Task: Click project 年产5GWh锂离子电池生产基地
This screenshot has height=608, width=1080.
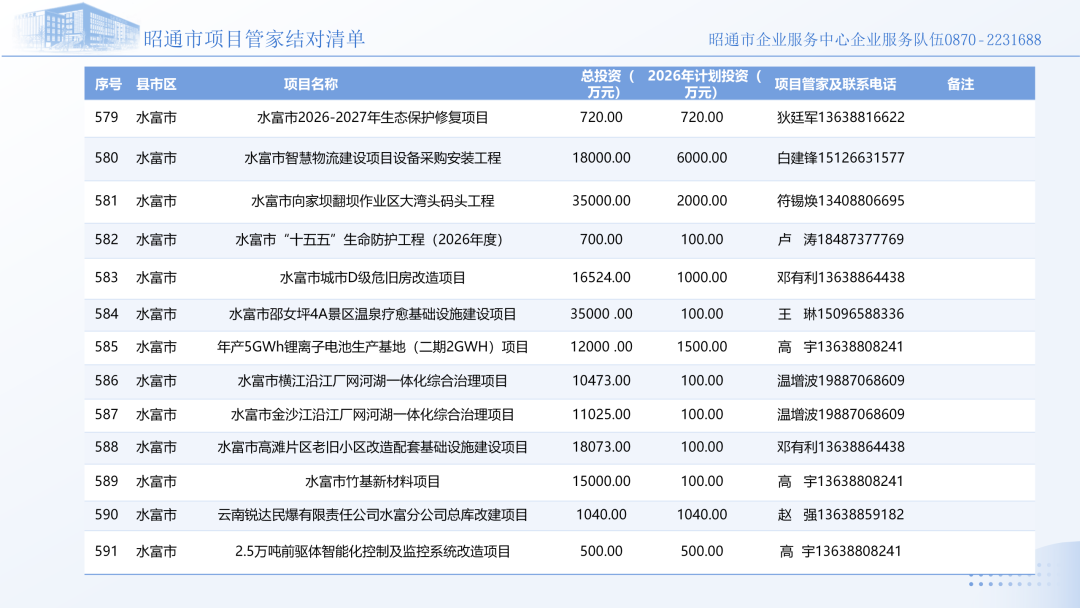Action: (x=373, y=347)
